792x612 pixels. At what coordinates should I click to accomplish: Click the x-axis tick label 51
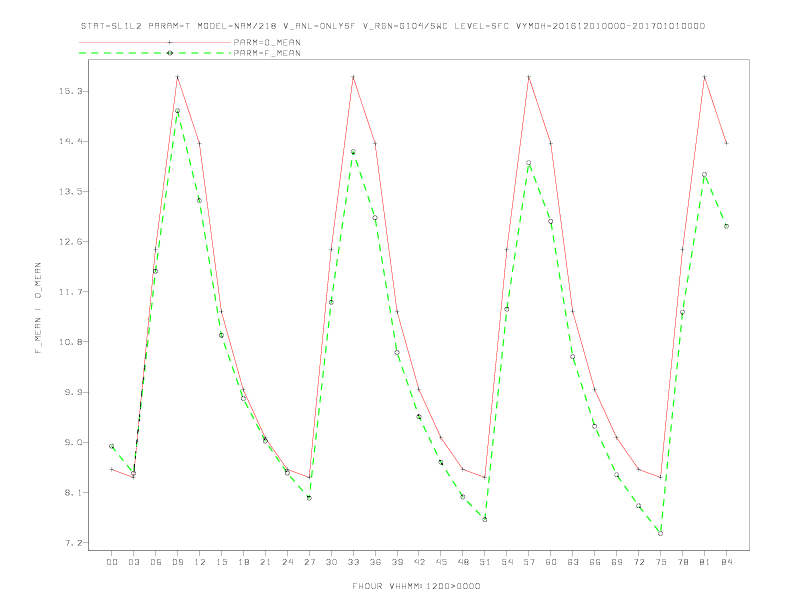pos(485,562)
